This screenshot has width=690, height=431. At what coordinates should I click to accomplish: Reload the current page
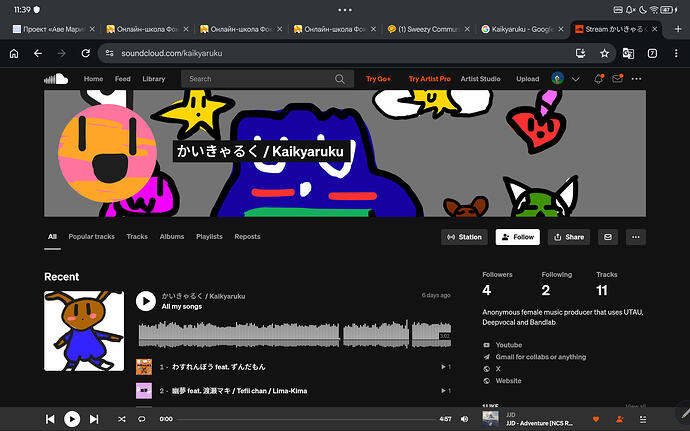(x=85, y=53)
